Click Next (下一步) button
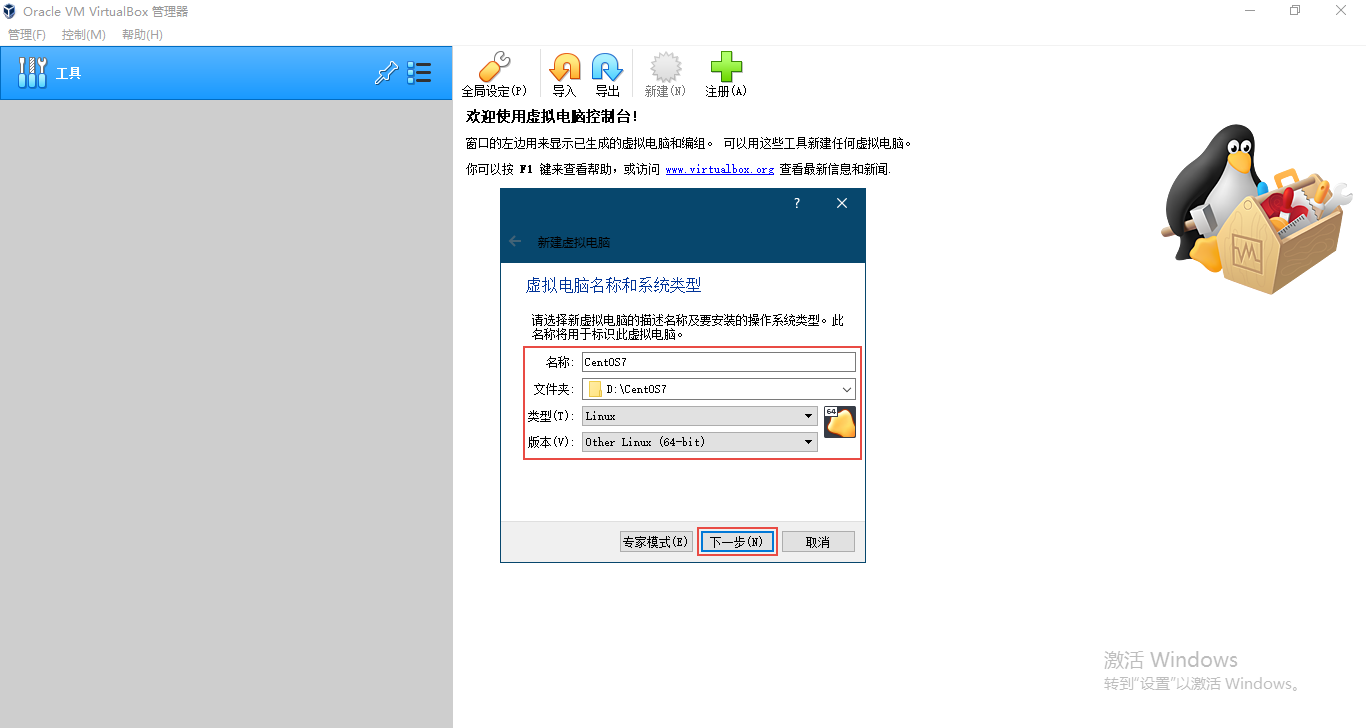1366x728 pixels. (x=737, y=542)
